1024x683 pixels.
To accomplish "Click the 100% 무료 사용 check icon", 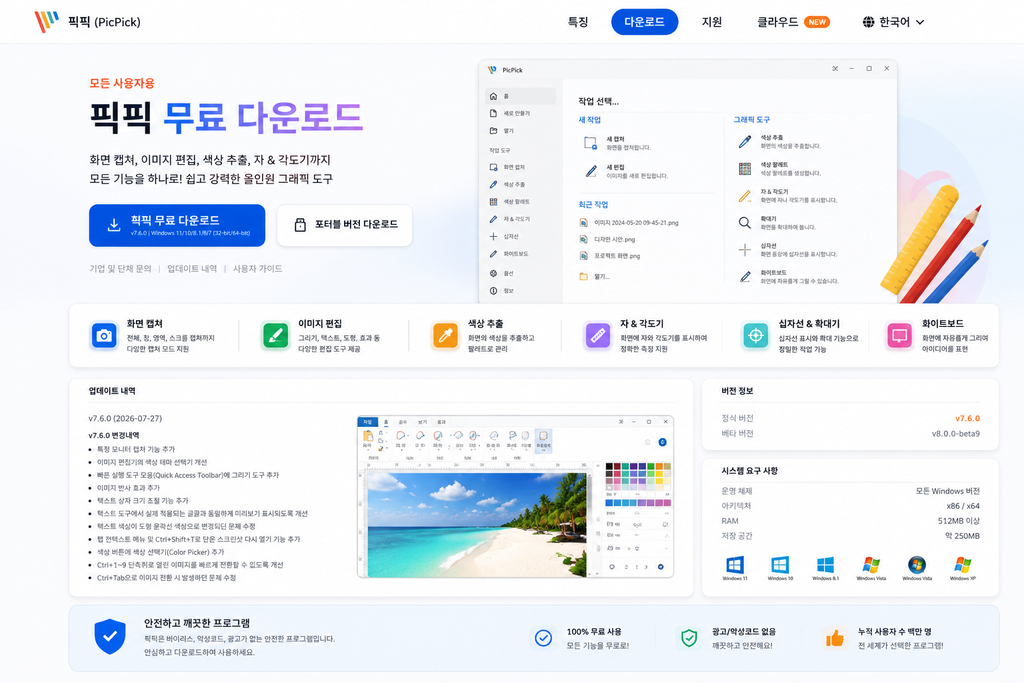I will click(x=543, y=638).
